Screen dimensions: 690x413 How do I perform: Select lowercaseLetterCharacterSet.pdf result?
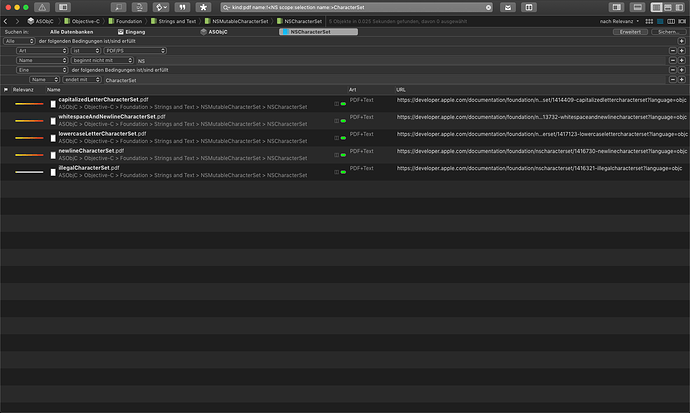pos(345,138)
